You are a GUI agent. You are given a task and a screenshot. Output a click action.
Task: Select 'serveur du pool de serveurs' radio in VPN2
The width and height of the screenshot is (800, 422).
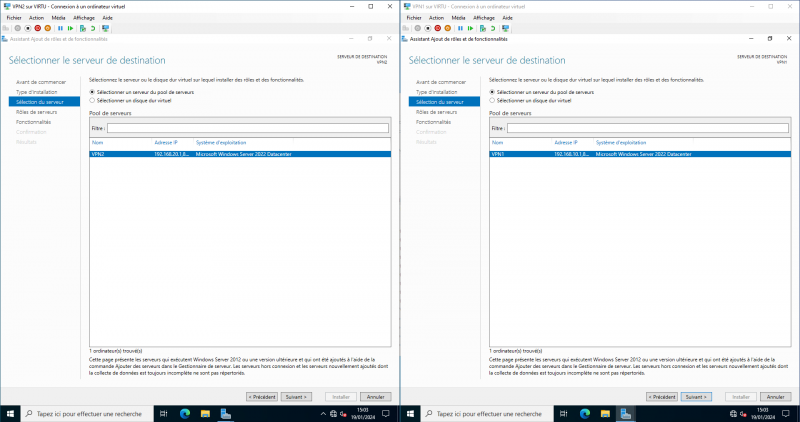click(x=92, y=92)
